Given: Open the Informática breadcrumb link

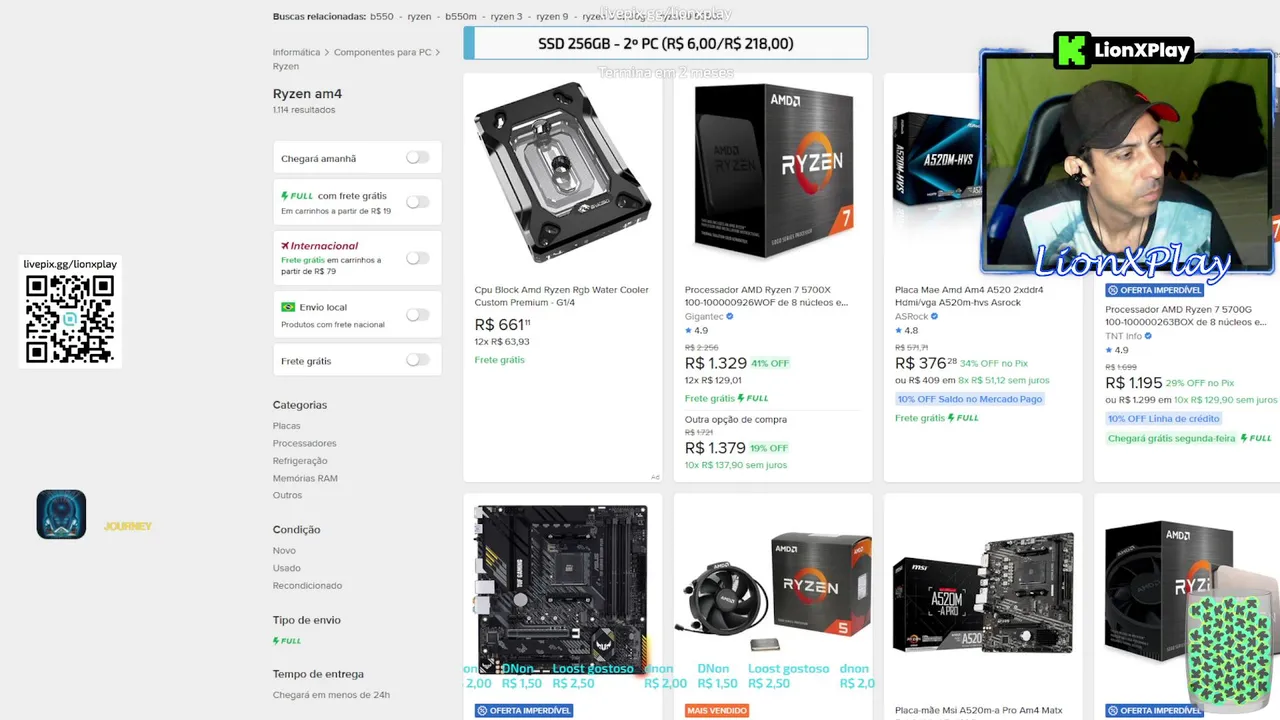Looking at the screenshot, I should point(296,52).
